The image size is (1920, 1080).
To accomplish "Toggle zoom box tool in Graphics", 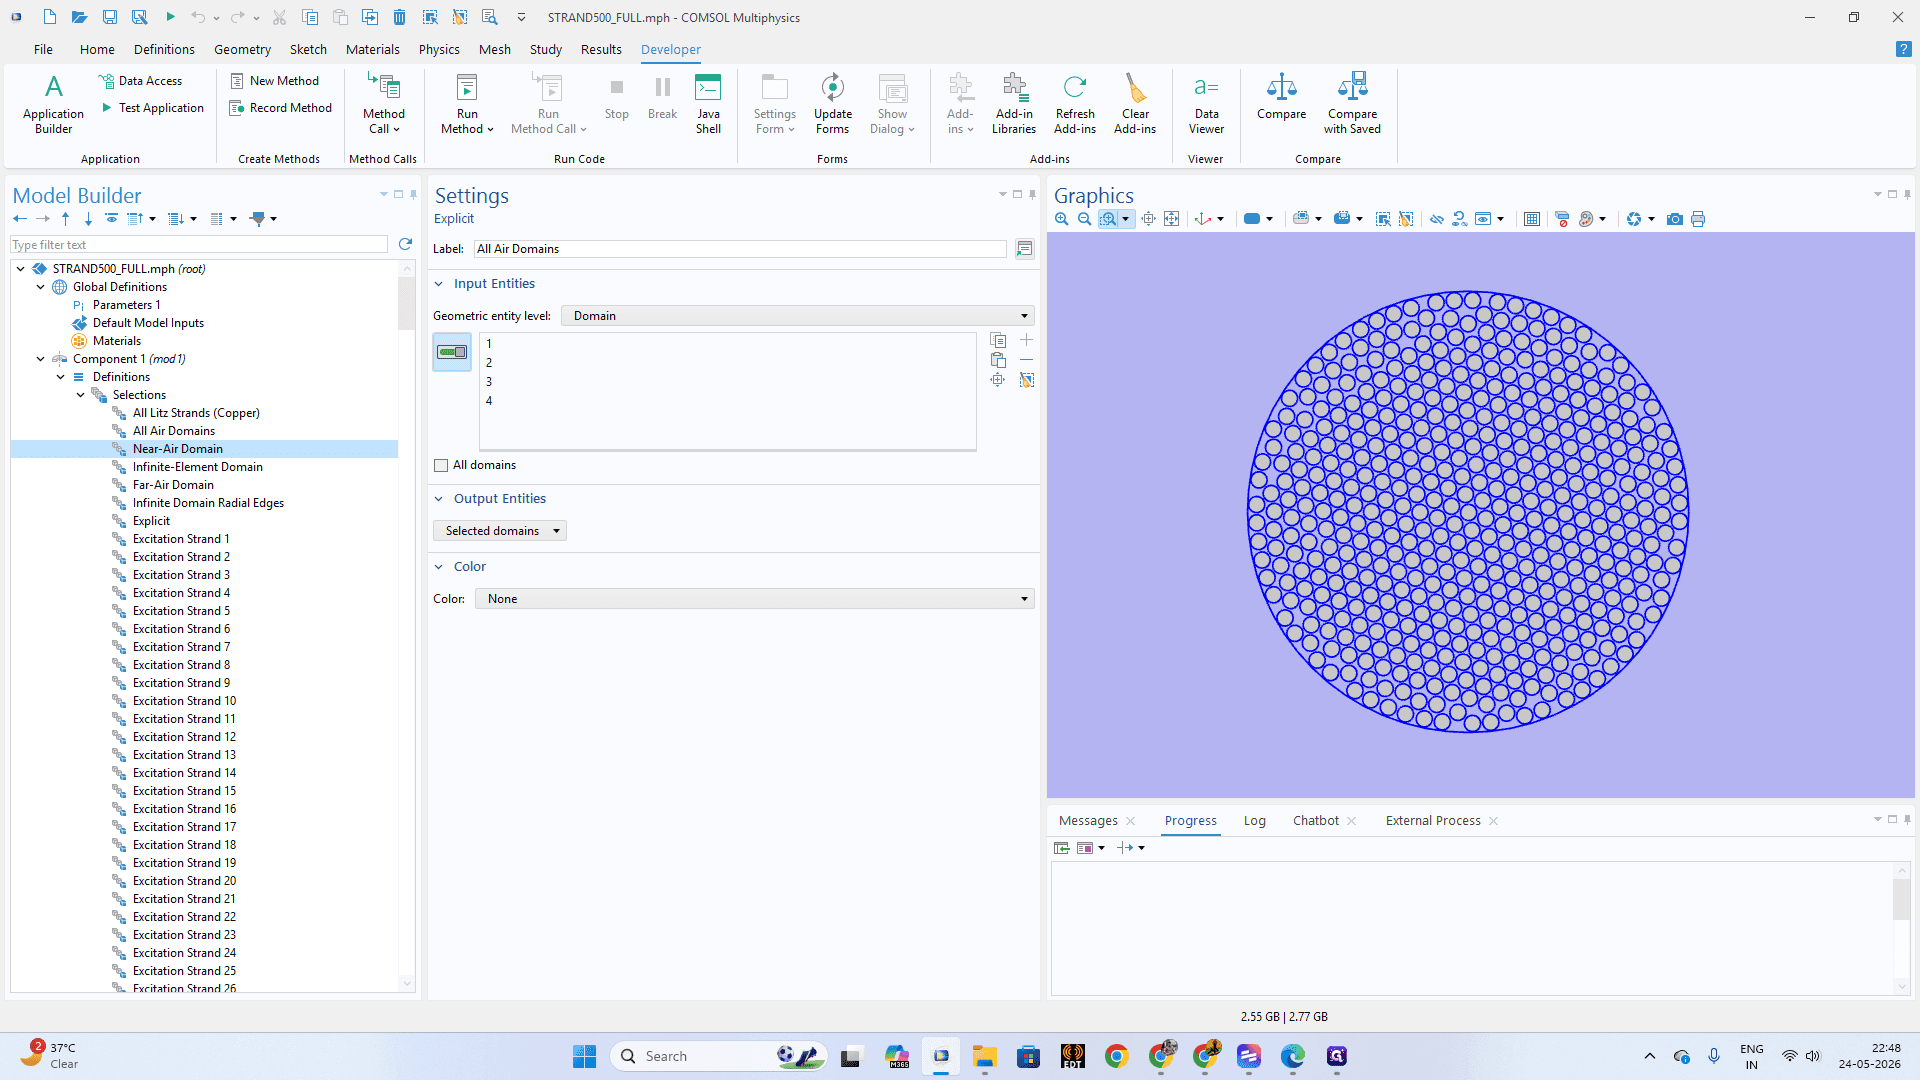I will pyautogui.click(x=1108, y=219).
